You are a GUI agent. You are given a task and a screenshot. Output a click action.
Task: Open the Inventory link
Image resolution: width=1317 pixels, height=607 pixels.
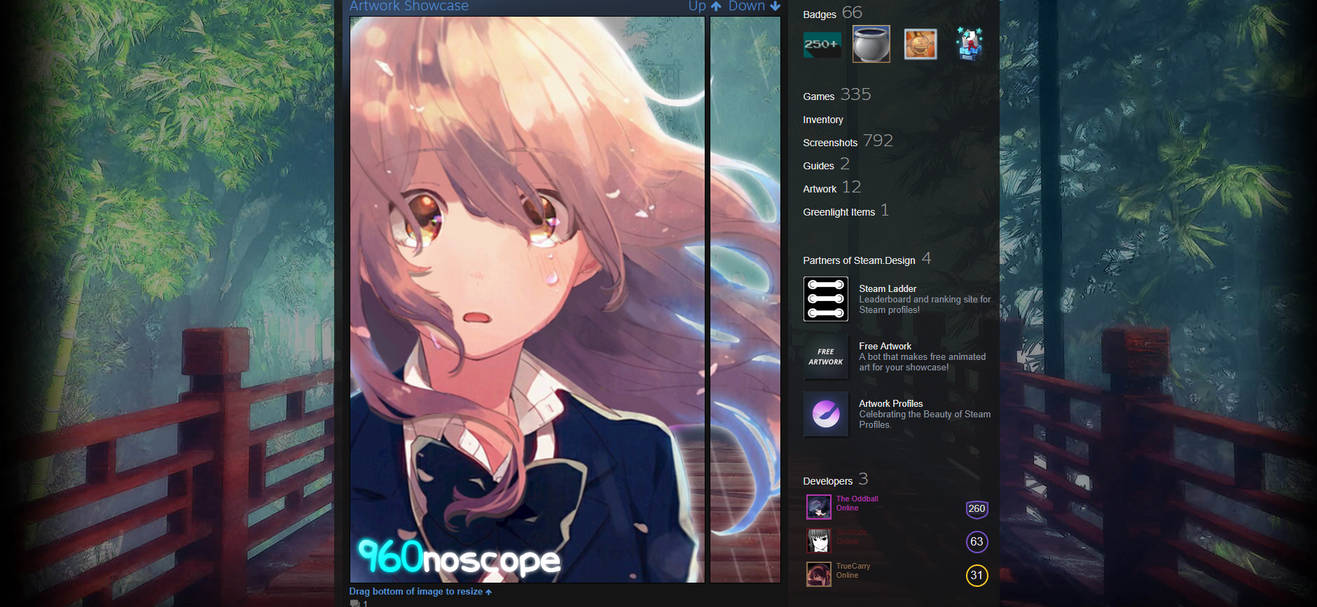823,120
